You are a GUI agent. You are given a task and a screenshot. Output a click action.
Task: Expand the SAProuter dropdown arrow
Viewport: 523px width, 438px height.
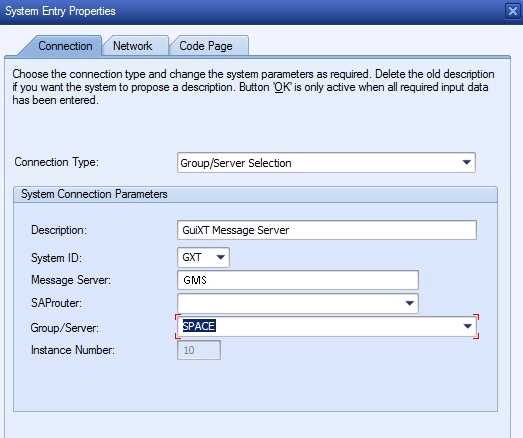pos(410,303)
